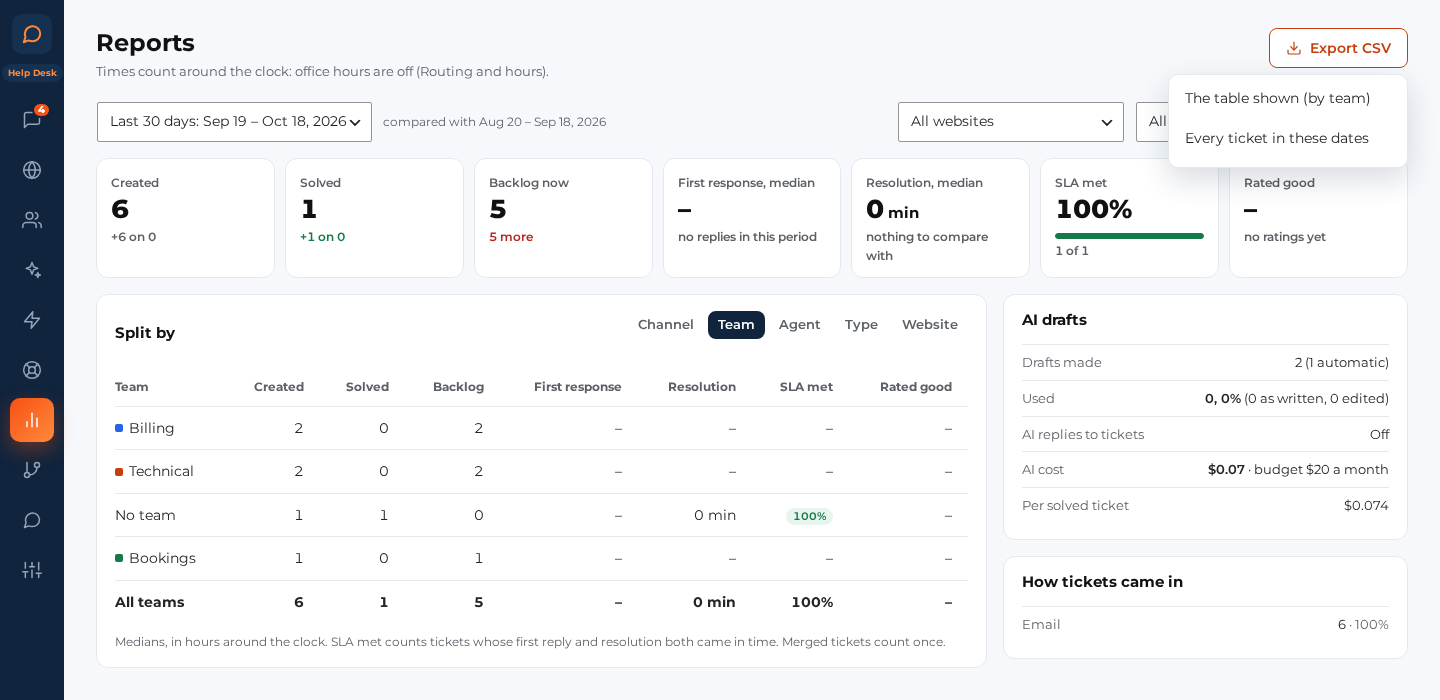Click the AI cost '$0.07' budget value

1298,470
